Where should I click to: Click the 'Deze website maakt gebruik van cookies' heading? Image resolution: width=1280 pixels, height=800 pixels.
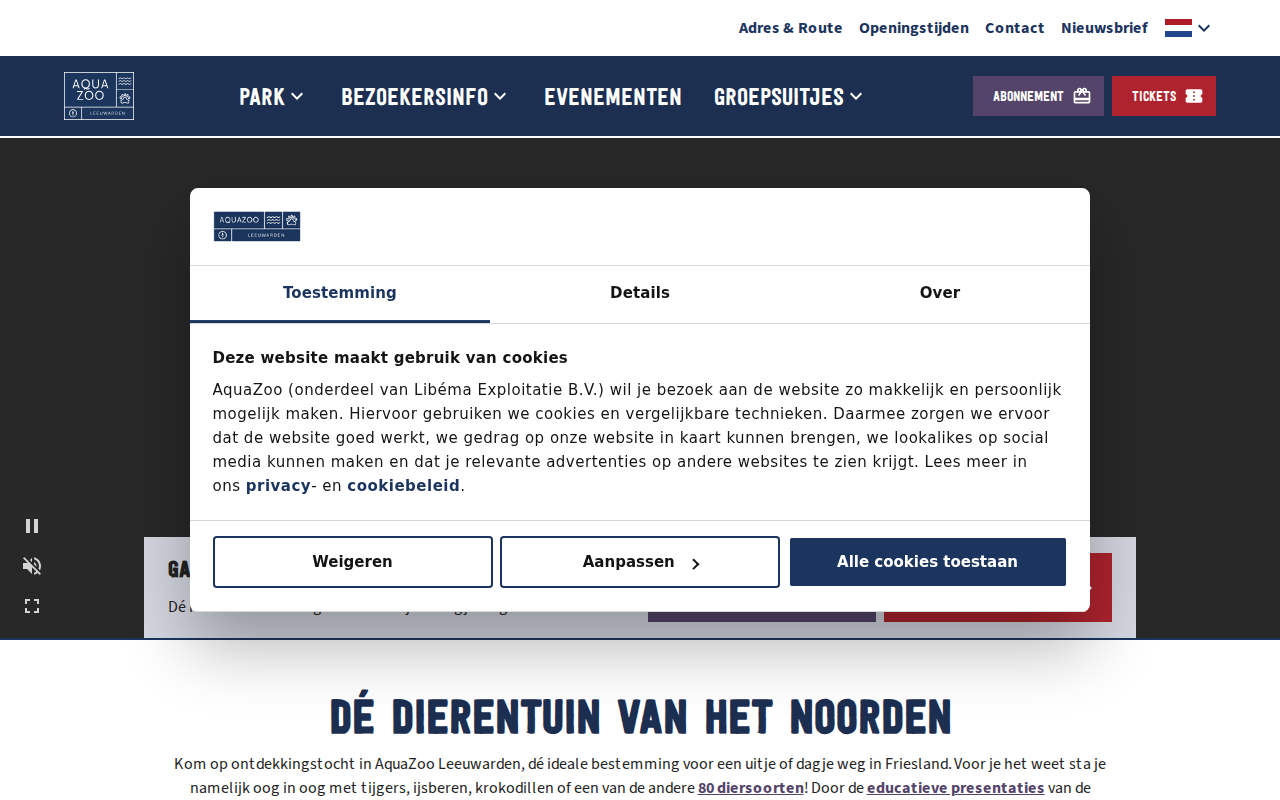tap(390, 358)
